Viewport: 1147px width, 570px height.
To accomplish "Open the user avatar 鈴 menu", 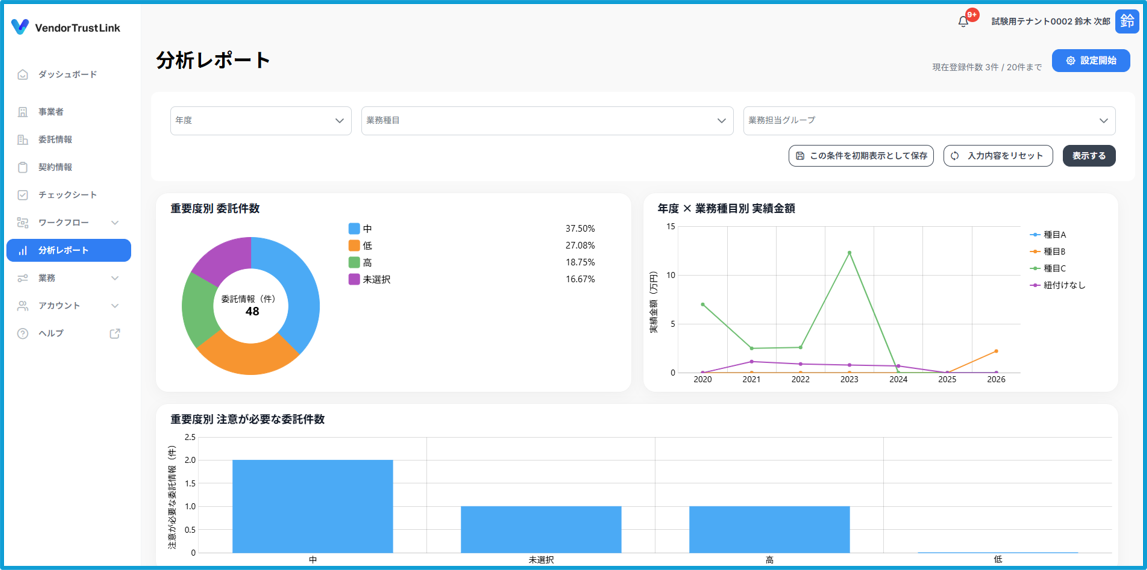I will click(x=1127, y=21).
